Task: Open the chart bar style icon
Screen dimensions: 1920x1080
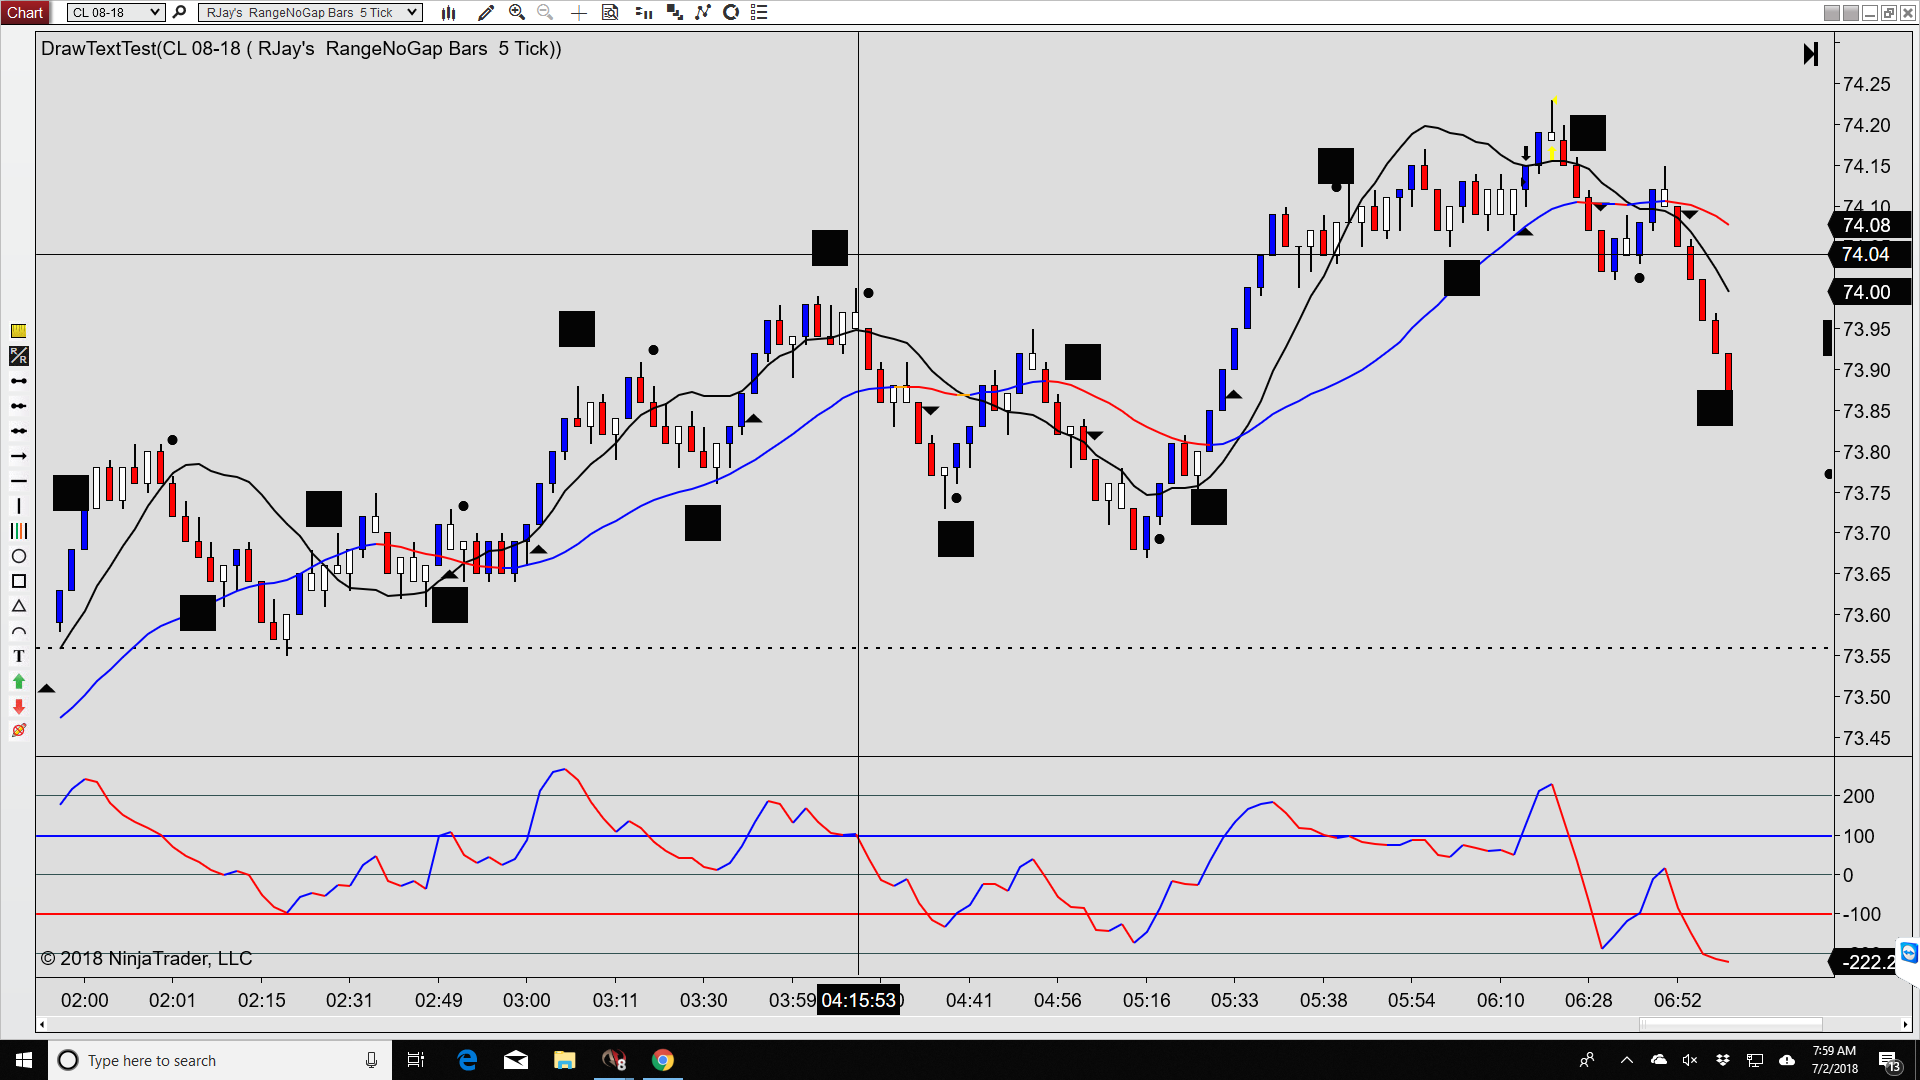Action: coord(449,13)
